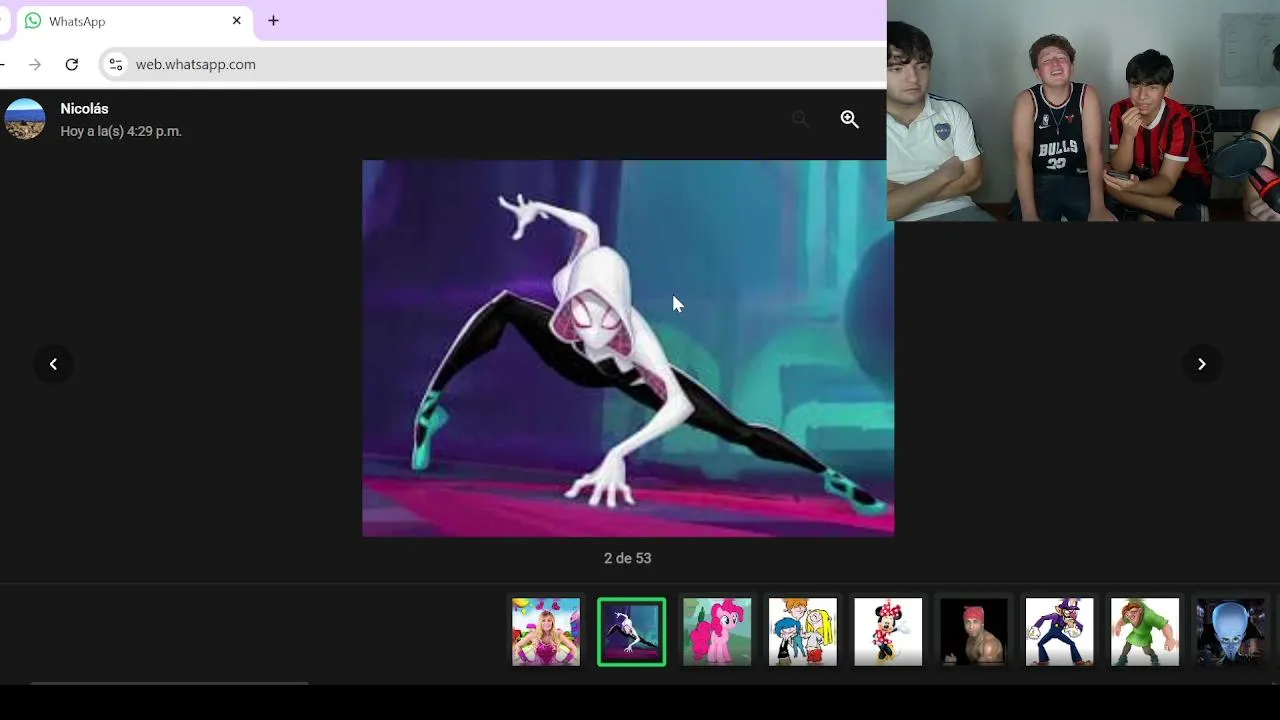Viewport: 1280px width, 720px height.
Task: Select the blonde doll thumbnail
Action: [x=546, y=632]
